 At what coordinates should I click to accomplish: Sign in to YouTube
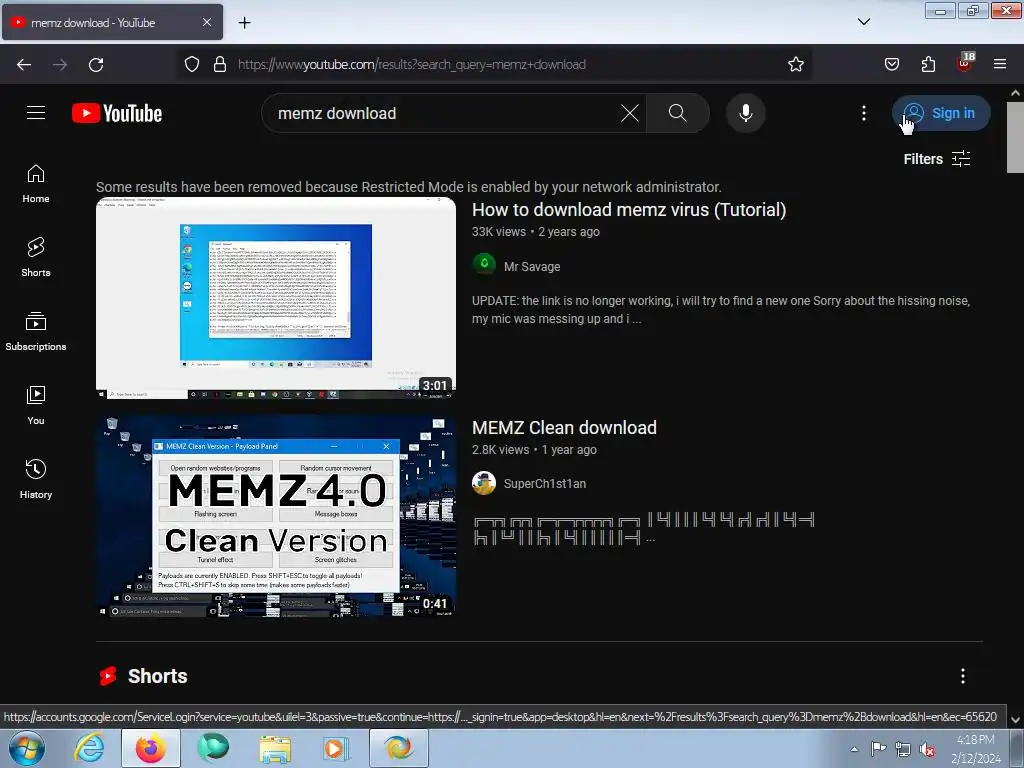pyautogui.click(x=941, y=113)
